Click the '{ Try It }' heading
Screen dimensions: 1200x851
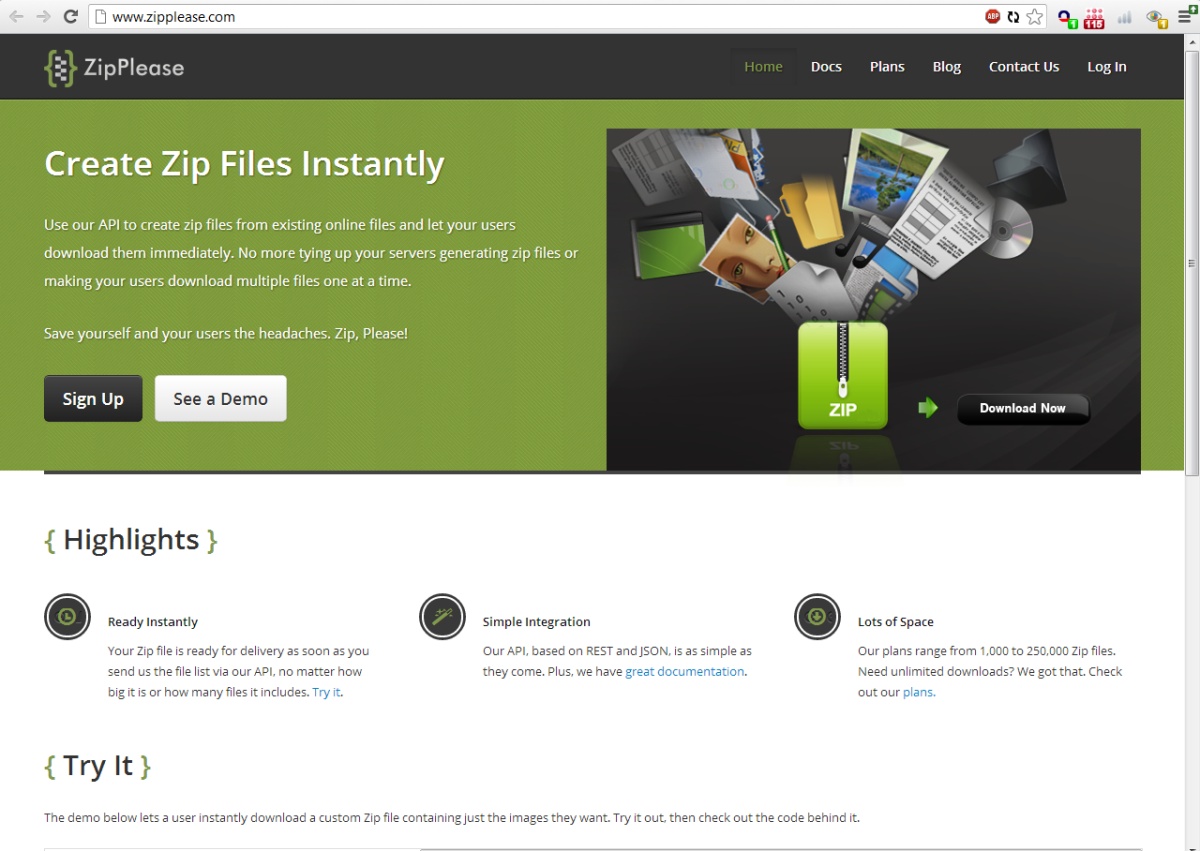98,765
